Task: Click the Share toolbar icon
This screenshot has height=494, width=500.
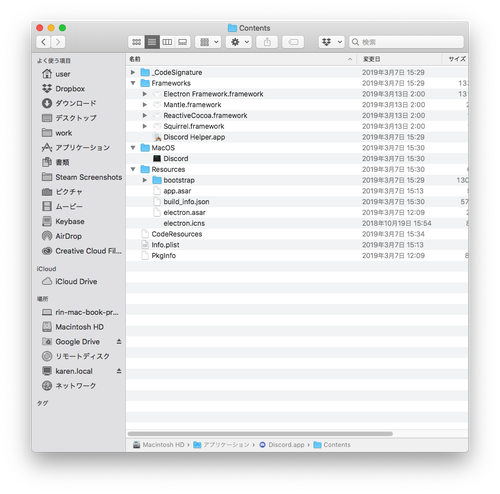Action: 267,42
